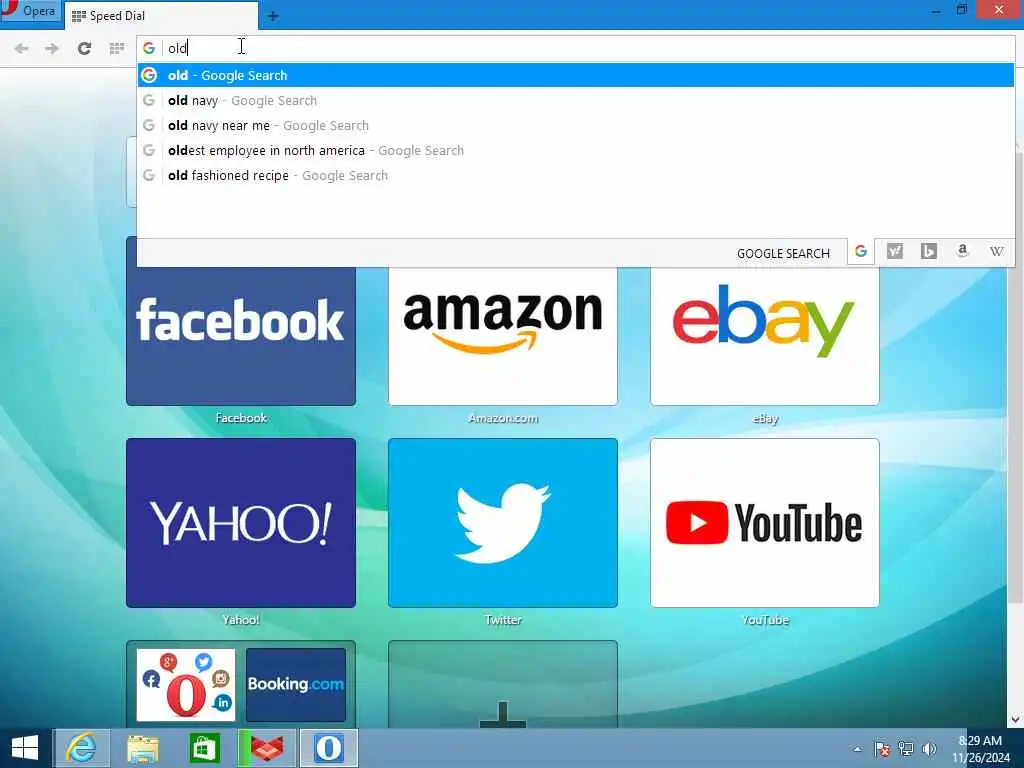Screen dimensions: 1024x768
Task: Search with Google engine icon
Action: point(861,251)
